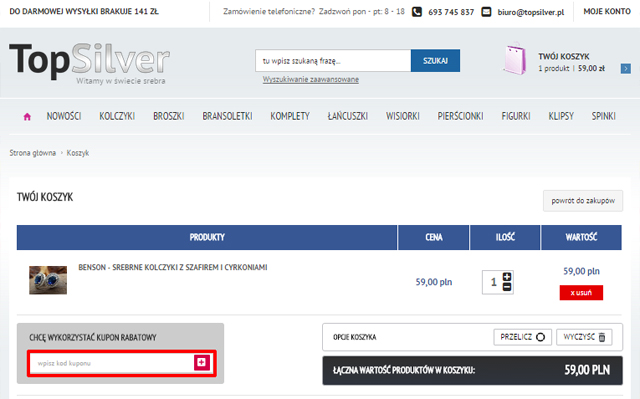The height and width of the screenshot is (399, 640).
Task: Click the TopSilver logo
Action: [x=89, y=63]
